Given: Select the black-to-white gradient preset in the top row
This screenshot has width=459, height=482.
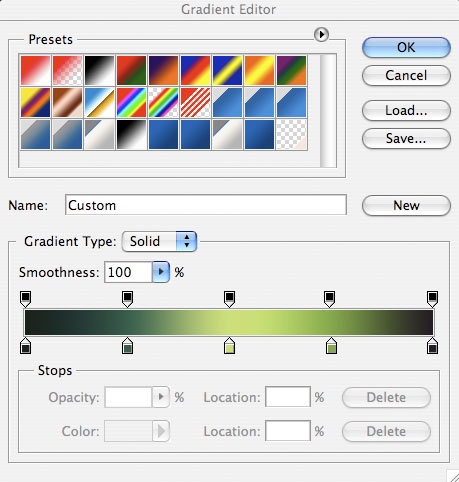Looking at the screenshot, I should [99, 70].
